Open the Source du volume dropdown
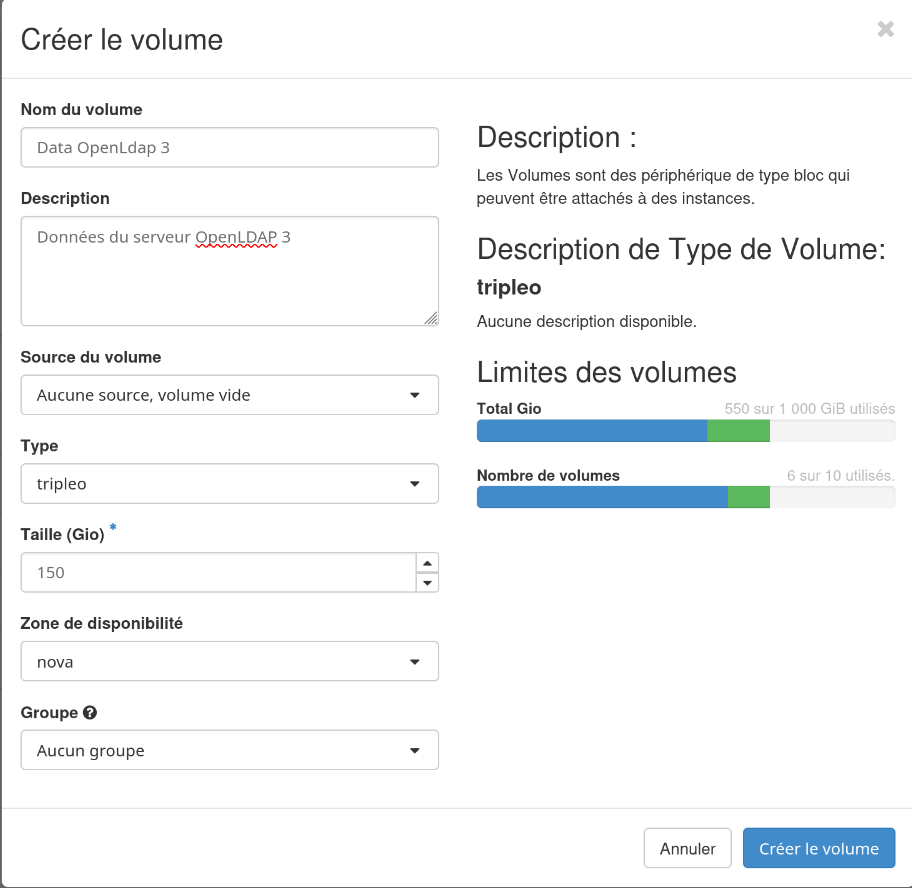This screenshot has height=888, width=912. 229,395
